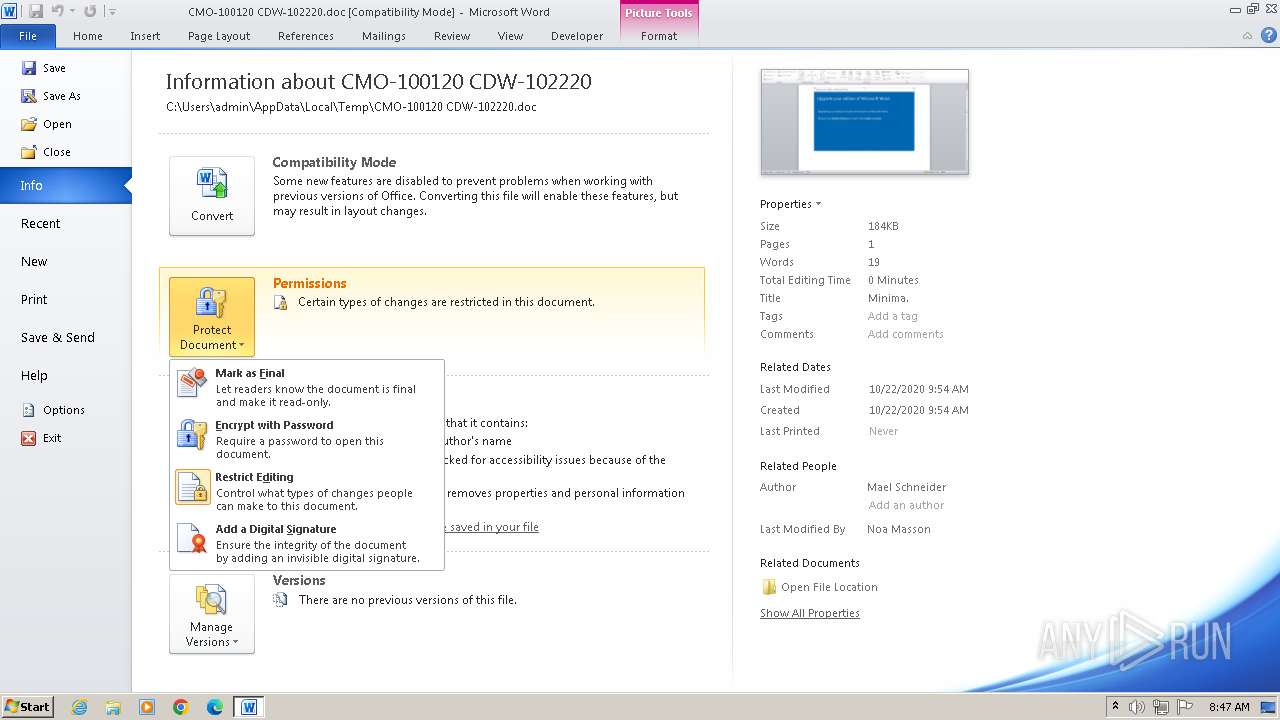Click Save in the Backstage menu

click(44, 68)
